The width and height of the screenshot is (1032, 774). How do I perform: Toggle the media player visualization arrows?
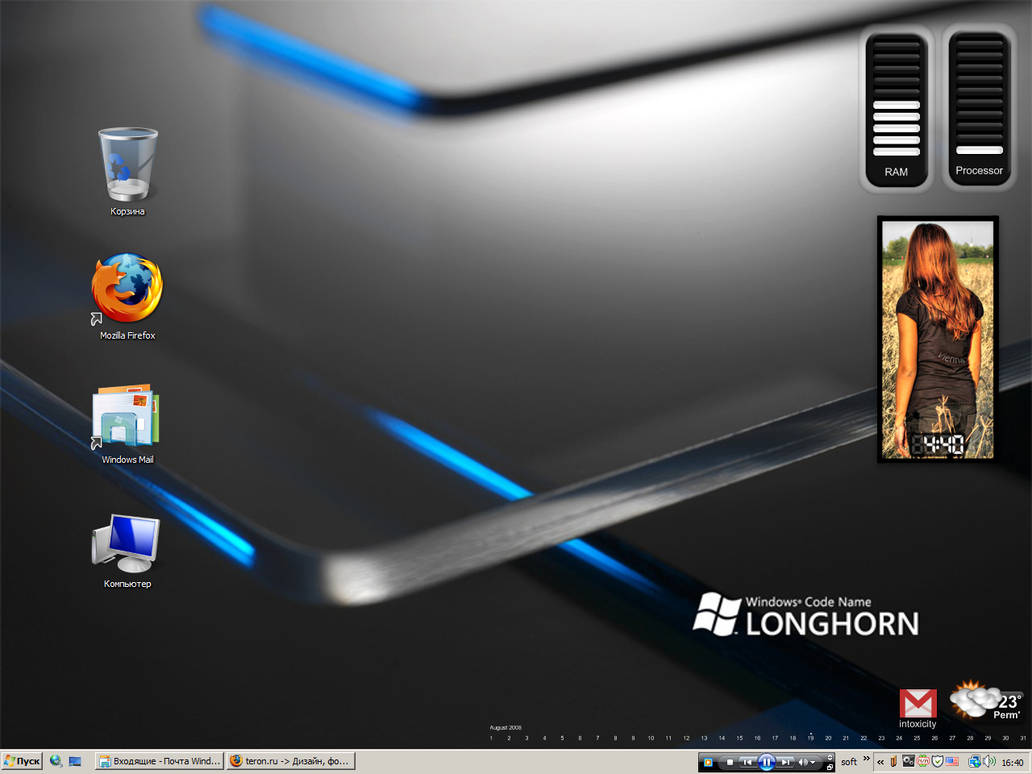[x=829, y=758]
